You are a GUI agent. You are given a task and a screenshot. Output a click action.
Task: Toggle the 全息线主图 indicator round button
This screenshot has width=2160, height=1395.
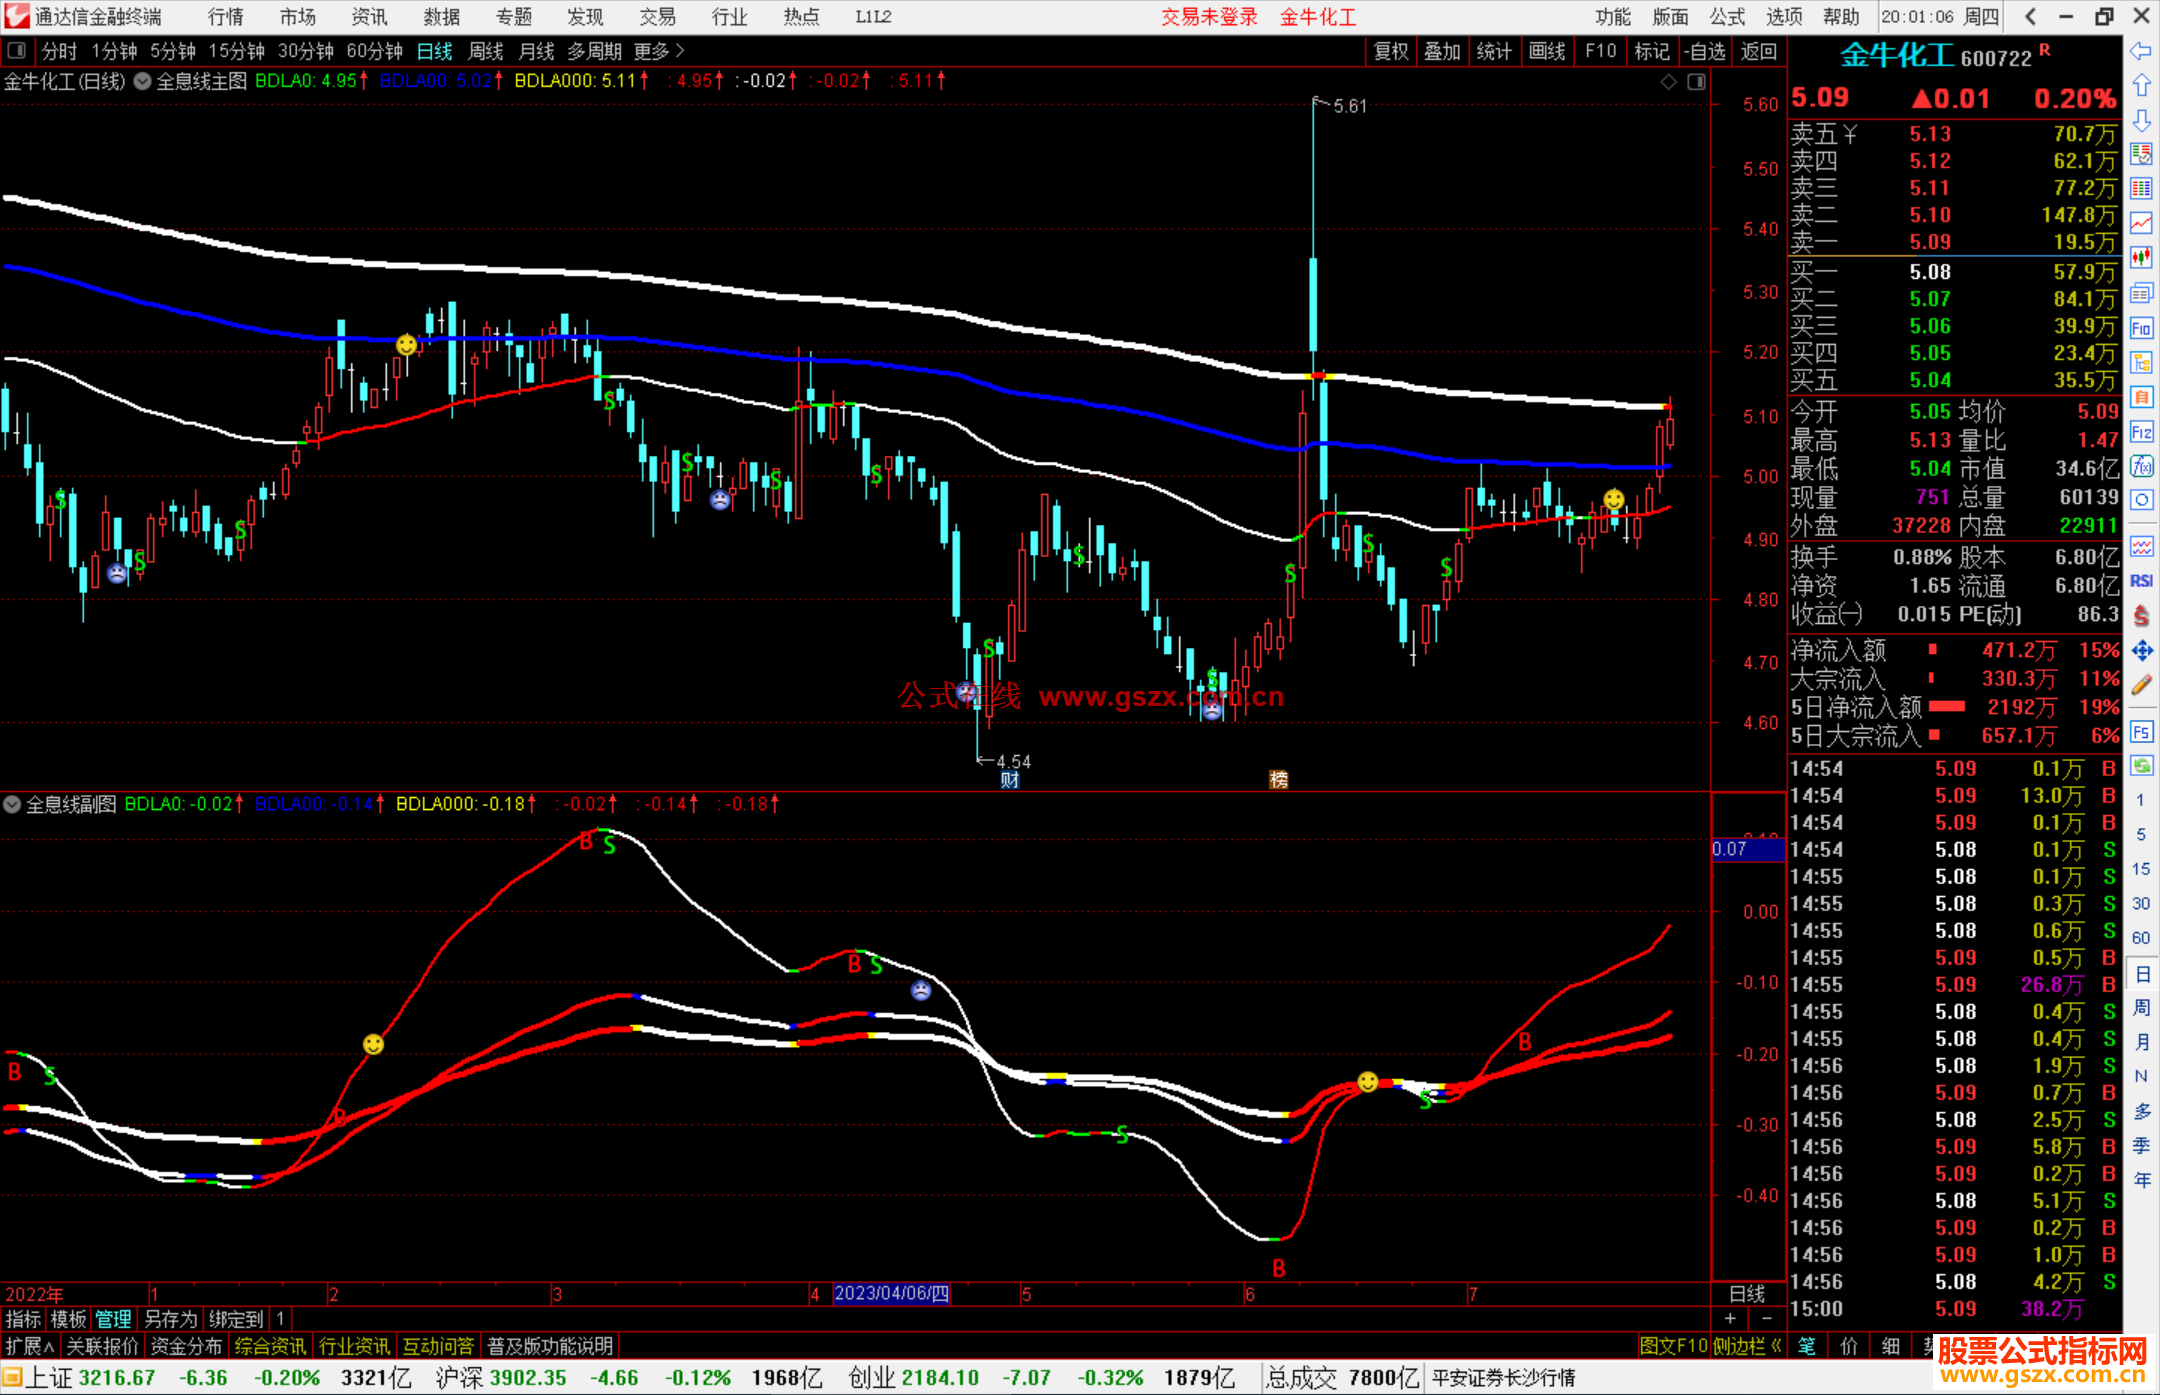[143, 81]
